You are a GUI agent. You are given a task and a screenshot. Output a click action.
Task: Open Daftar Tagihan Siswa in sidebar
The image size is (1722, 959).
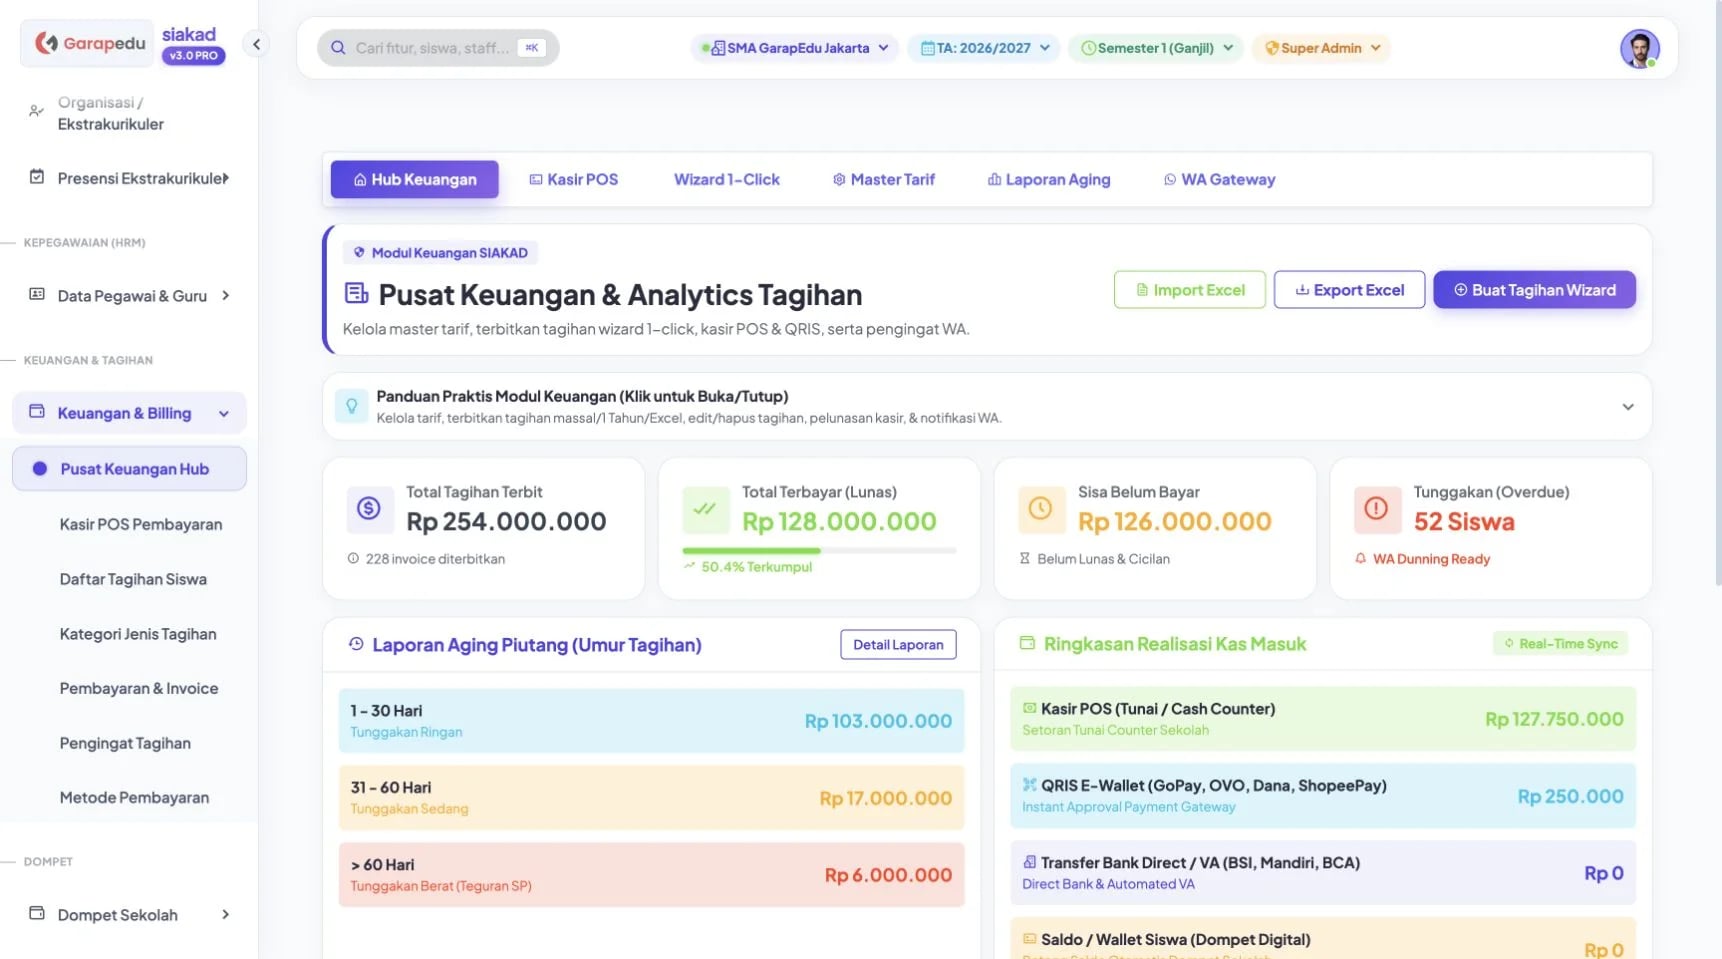click(133, 580)
